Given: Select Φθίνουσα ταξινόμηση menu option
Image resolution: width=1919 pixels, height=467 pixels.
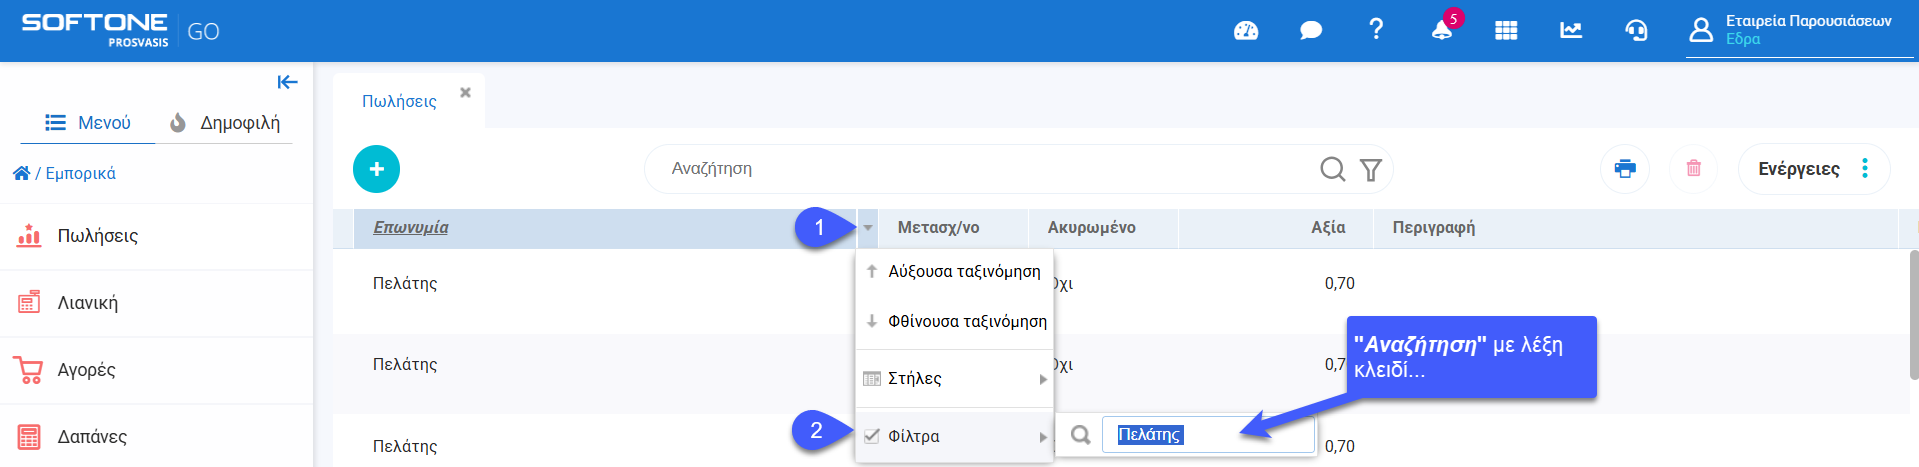Looking at the screenshot, I should coord(966,321).
